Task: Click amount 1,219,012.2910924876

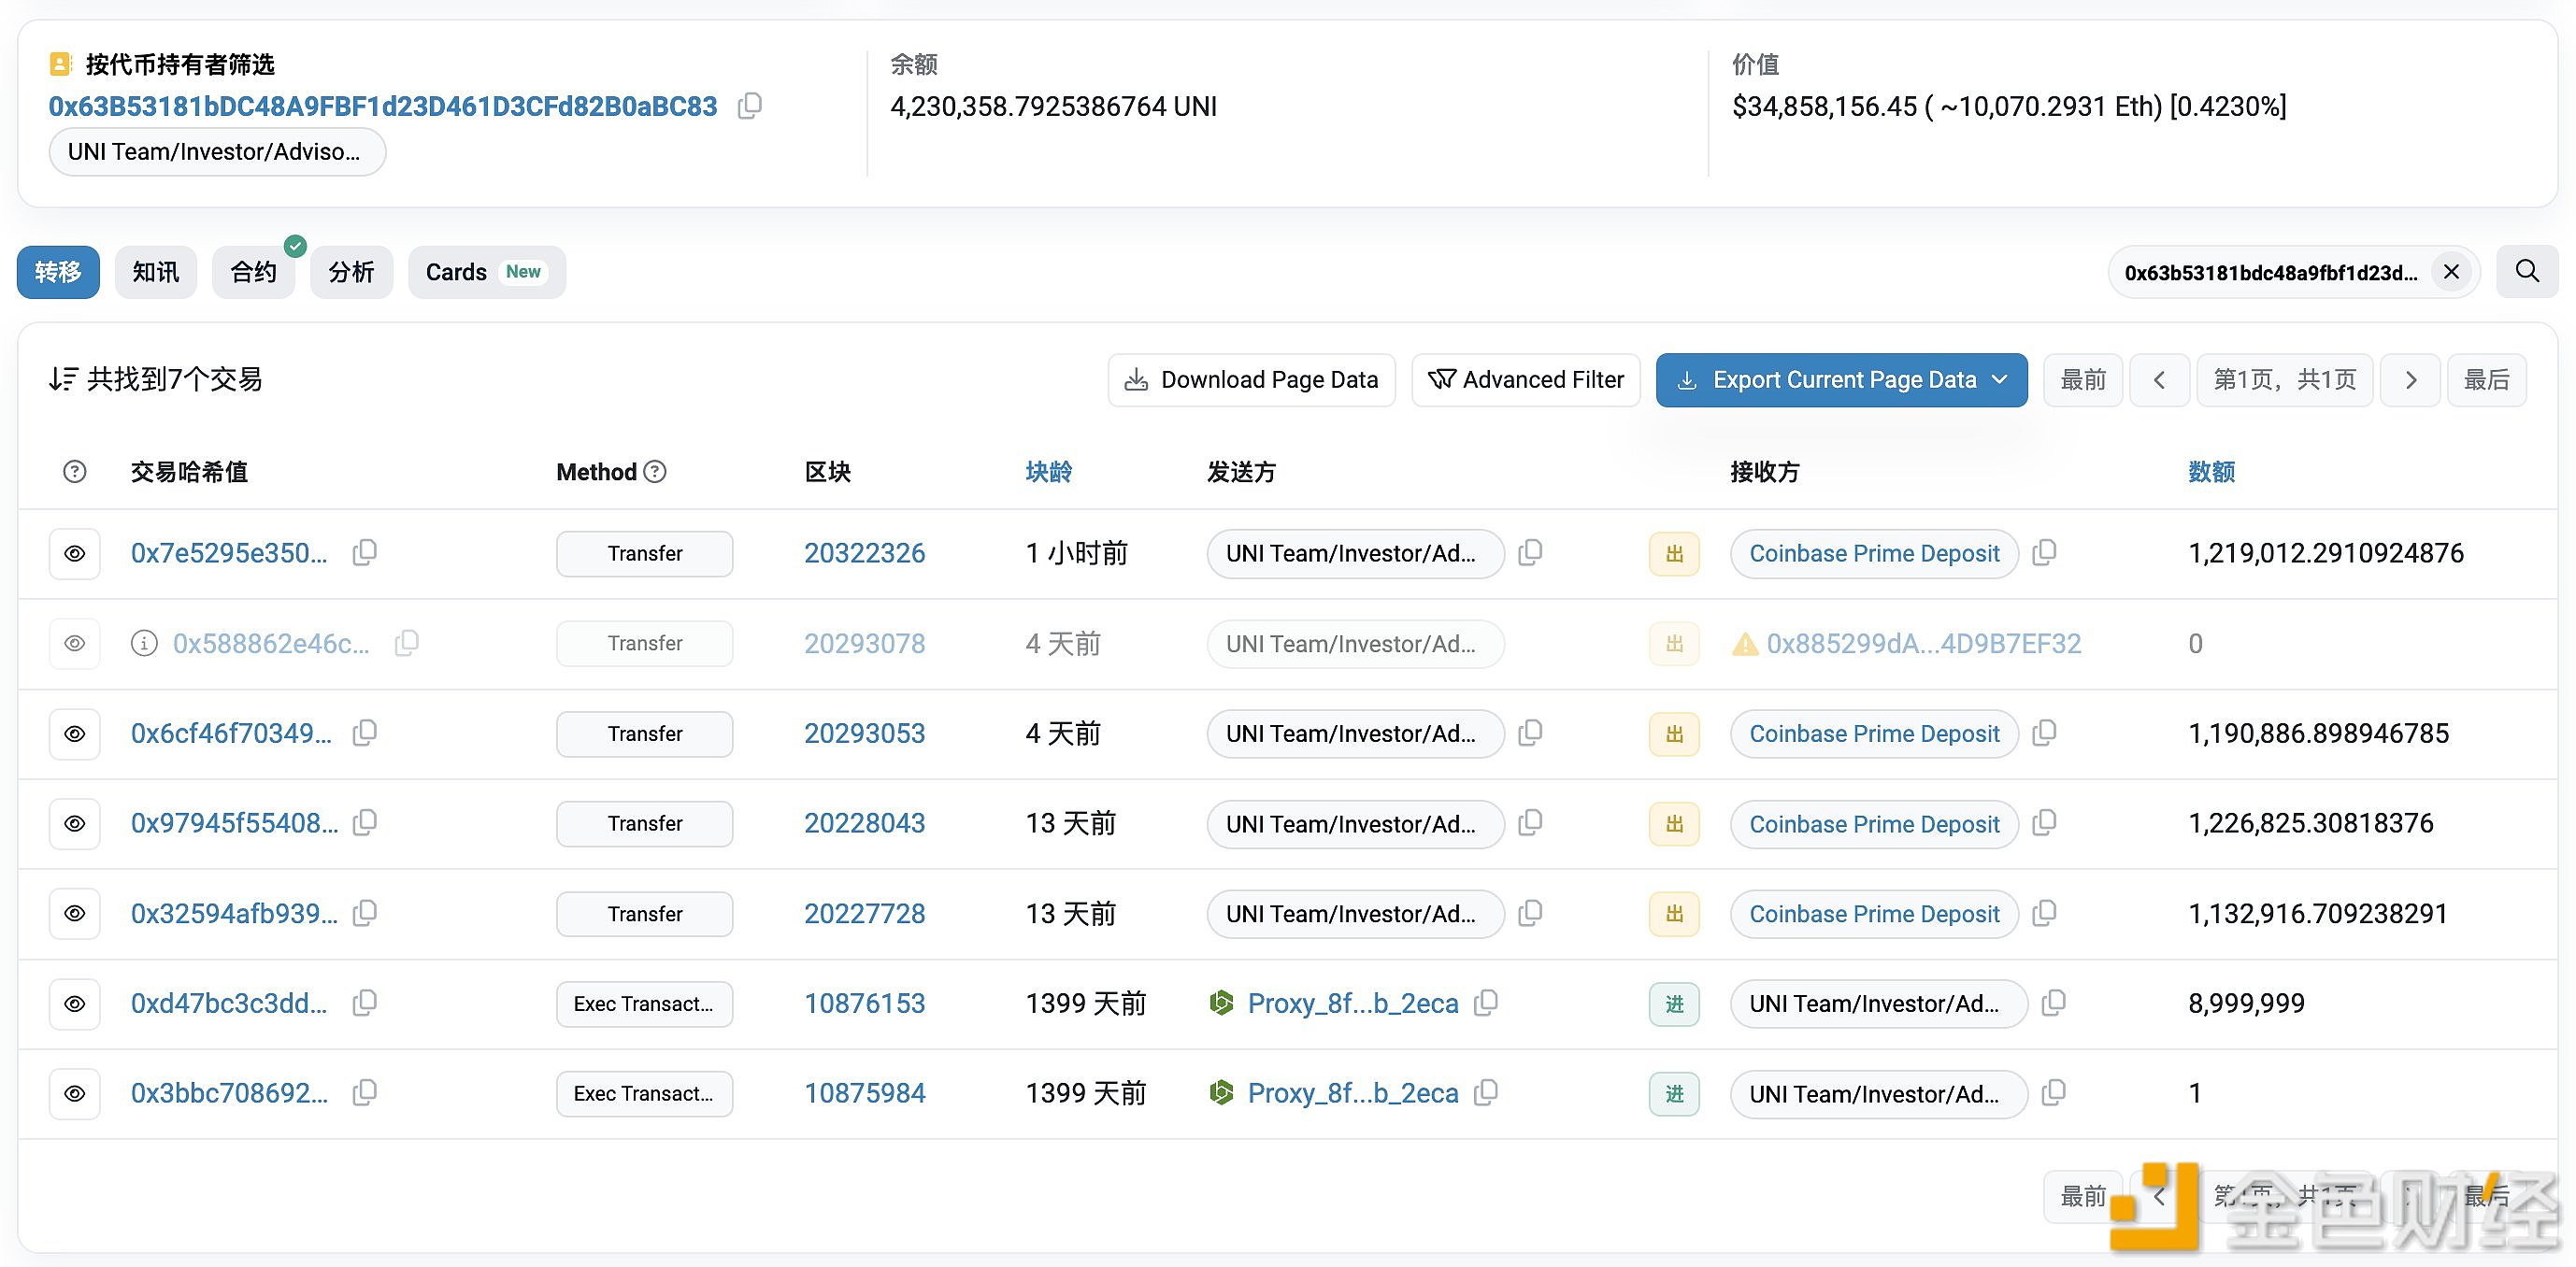Action: point(2326,553)
